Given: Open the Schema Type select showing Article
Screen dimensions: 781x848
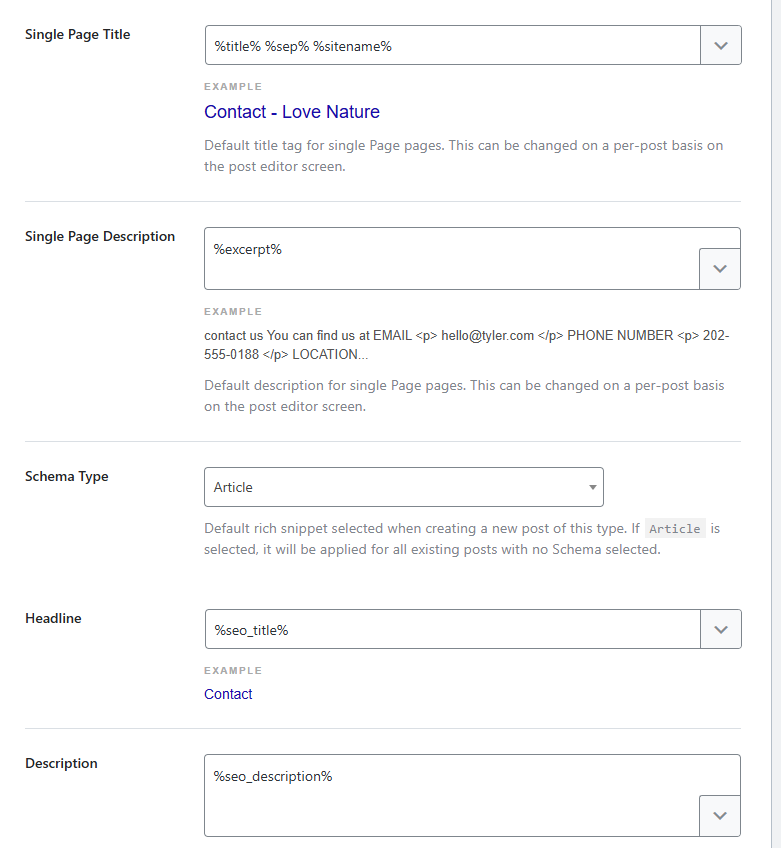Looking at the screenshot, I should (x=403, y=487).
